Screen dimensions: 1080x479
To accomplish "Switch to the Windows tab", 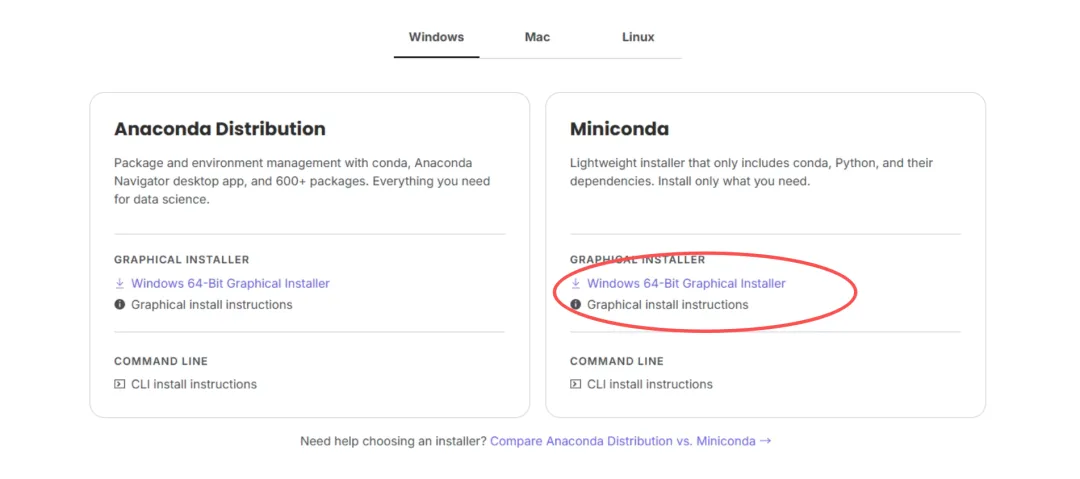I will coord(436,37).
